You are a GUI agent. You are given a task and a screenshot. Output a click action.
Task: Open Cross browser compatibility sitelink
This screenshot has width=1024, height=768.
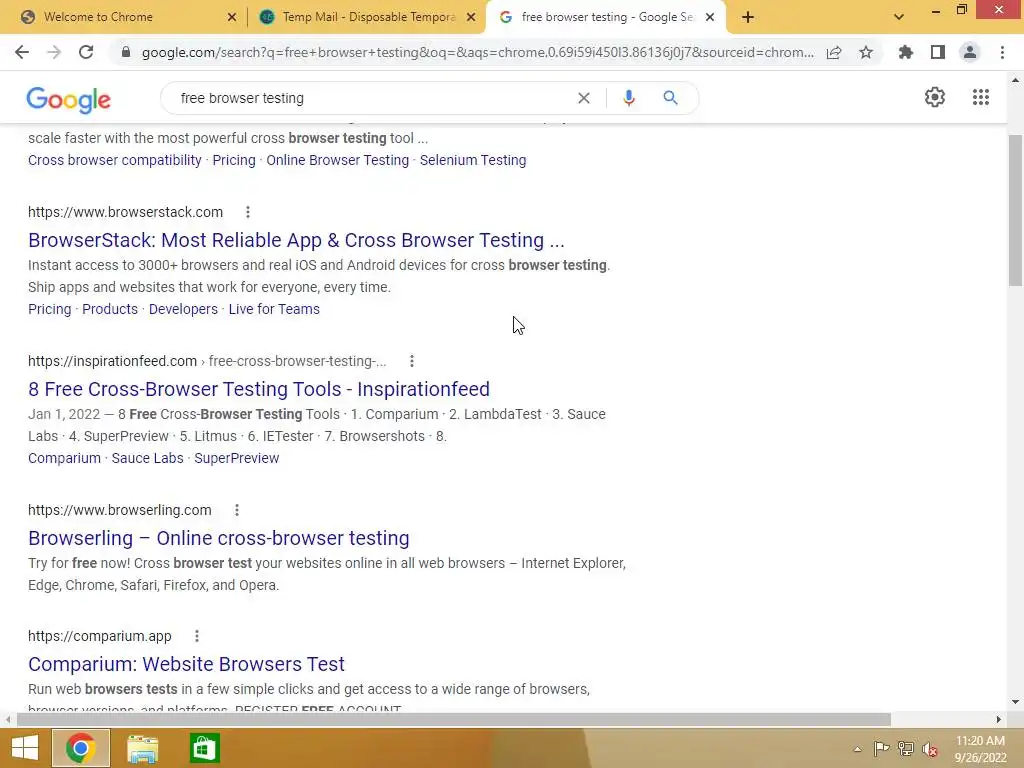(115, 160)
